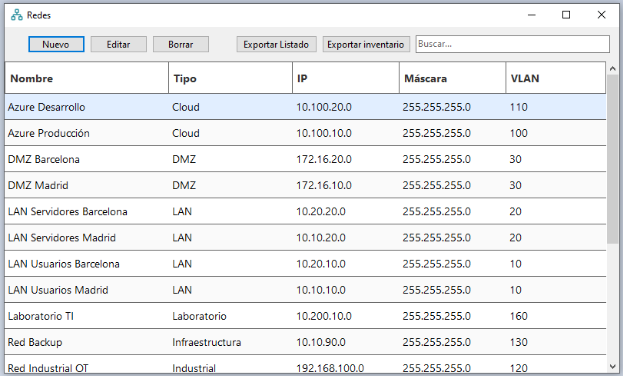This screenshot has height=376, width=624.
Task: Select the DMZ Barcelona row
Action: pyautogui.click(x=306, y=159)
